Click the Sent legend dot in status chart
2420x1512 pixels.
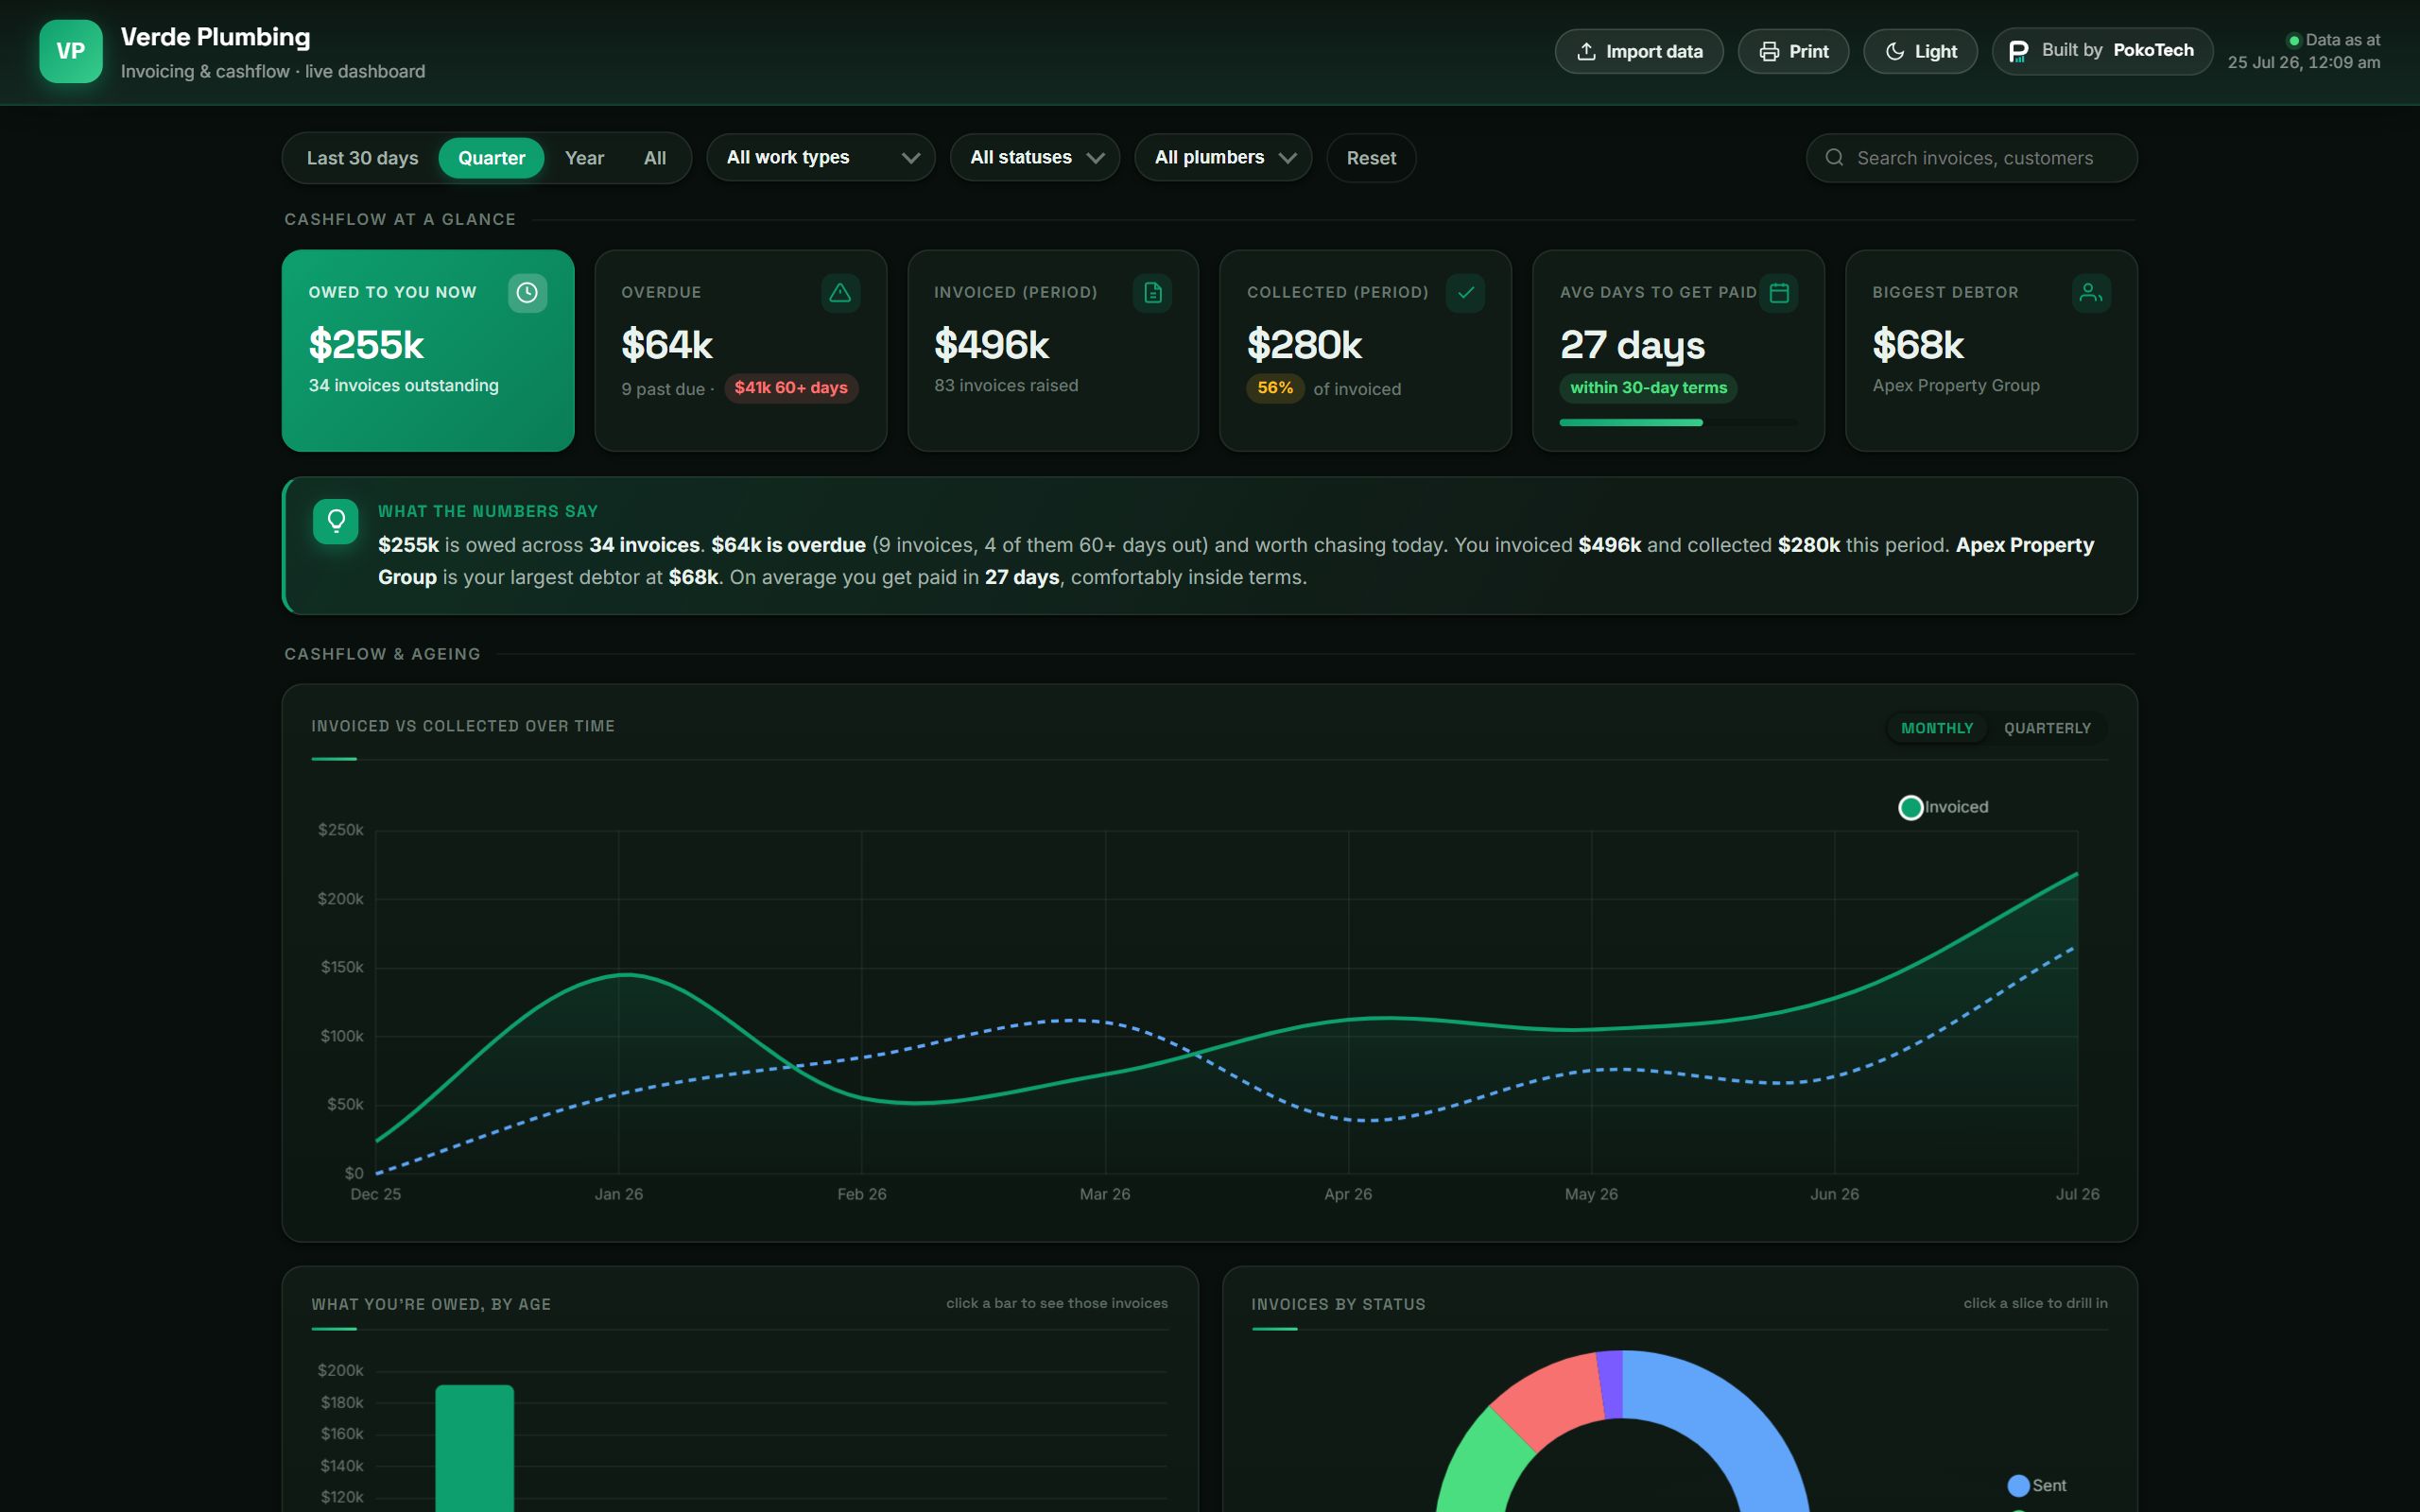(x=2018, y=1485)
